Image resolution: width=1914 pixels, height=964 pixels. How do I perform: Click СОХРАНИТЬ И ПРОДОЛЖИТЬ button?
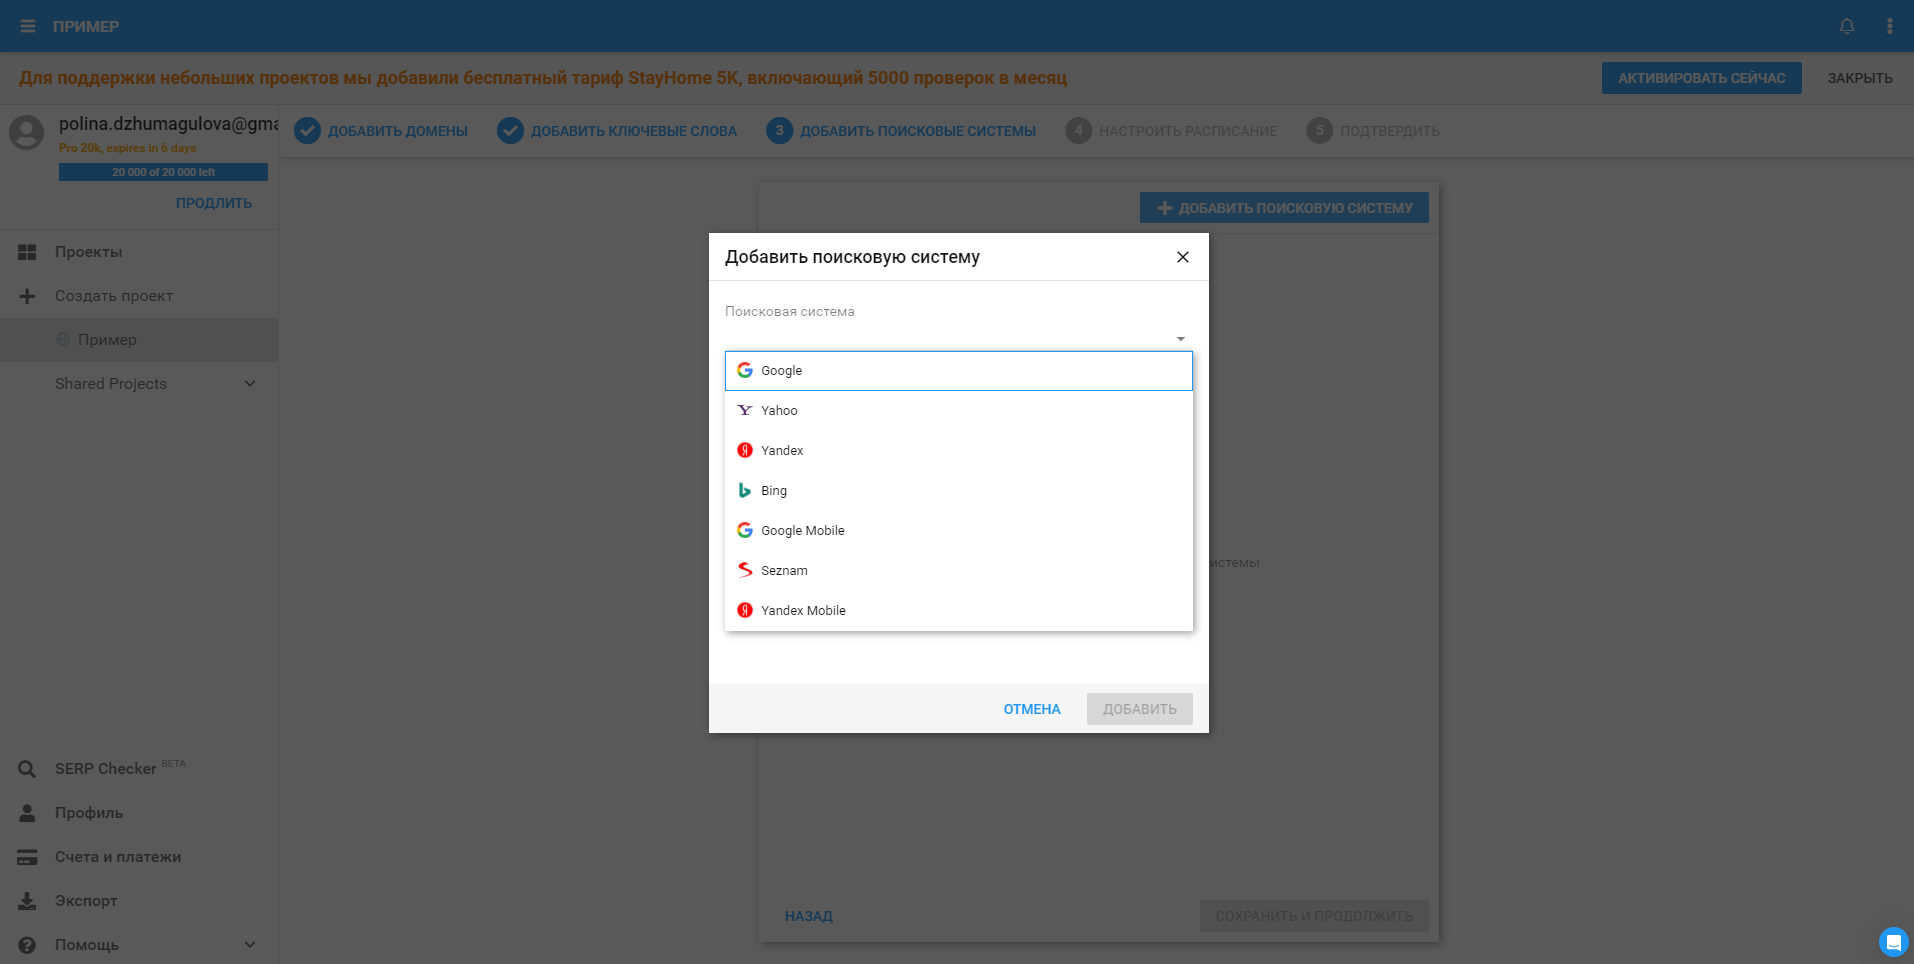point(1314,916)
